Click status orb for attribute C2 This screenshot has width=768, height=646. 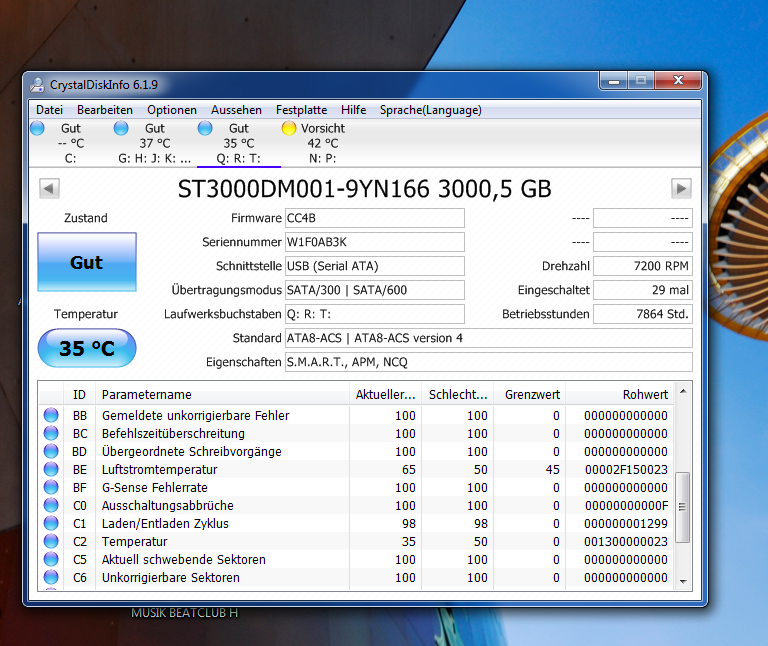[x=51, y=541]
